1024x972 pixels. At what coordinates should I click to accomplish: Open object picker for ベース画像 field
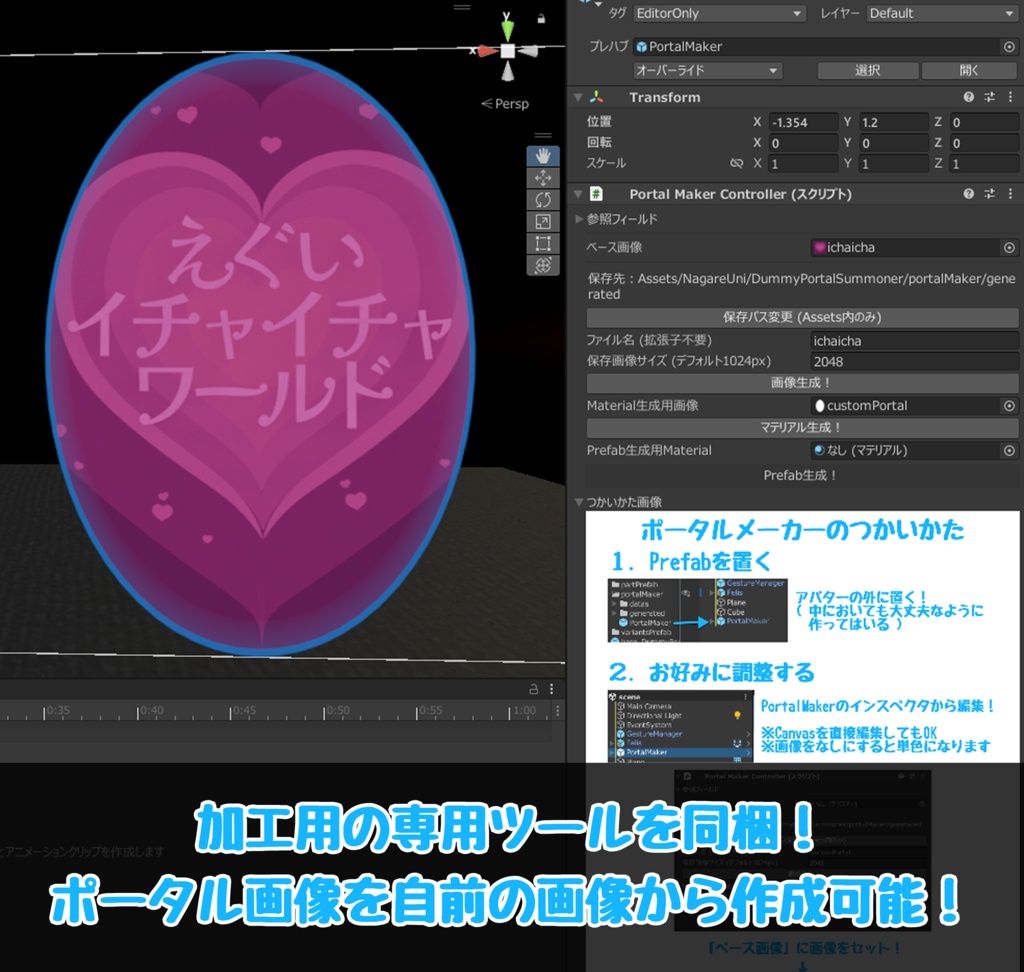1009,248
